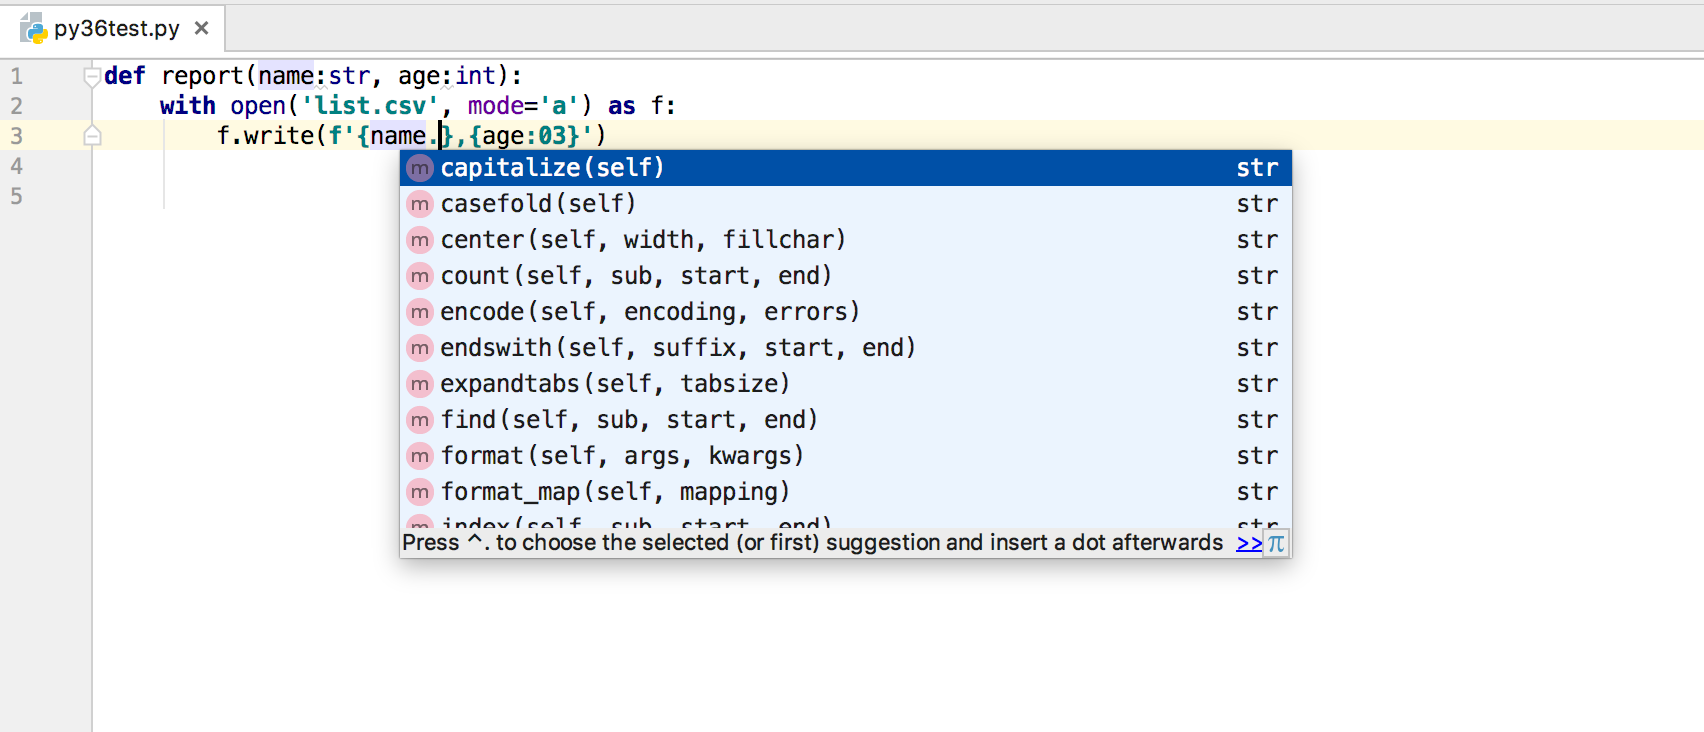The image size is (1704, 732).
Task: Select the py36test.py editor tab
Action: (x=116, y=28)
